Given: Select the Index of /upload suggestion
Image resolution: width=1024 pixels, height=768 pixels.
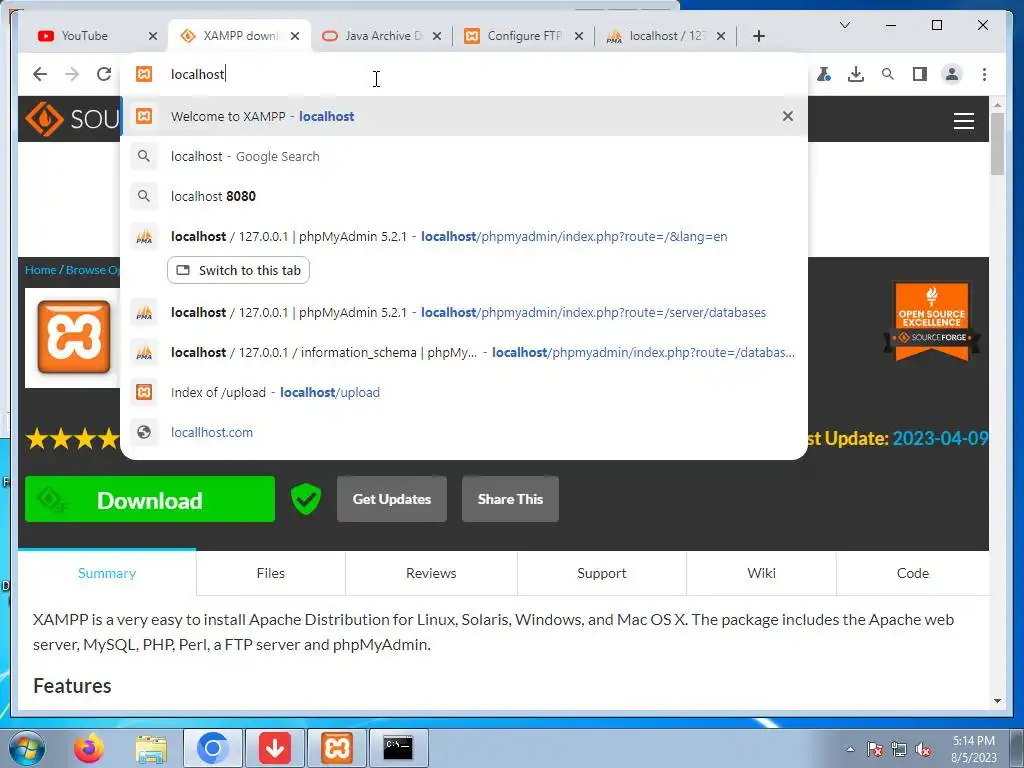Looking at the screenshot, I should coord(464,392).
